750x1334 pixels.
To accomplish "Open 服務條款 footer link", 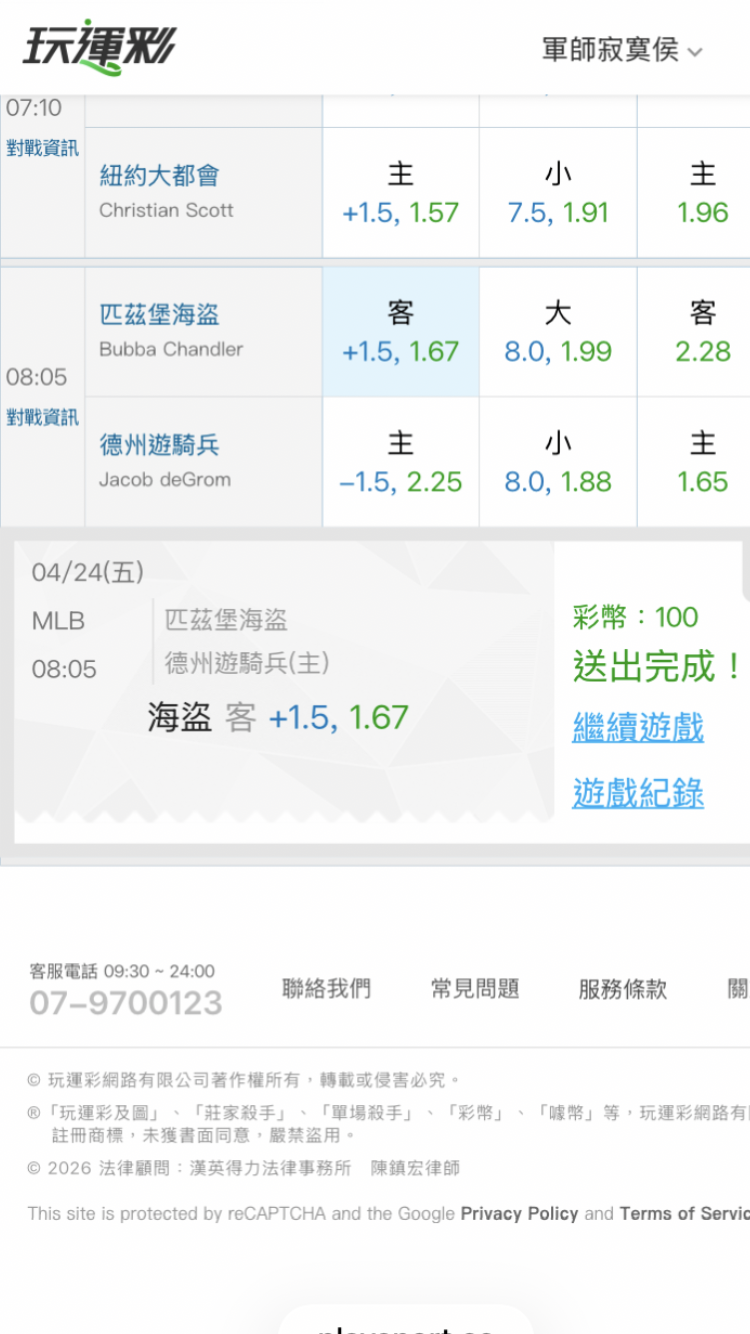I will click(x=622, y=989).
